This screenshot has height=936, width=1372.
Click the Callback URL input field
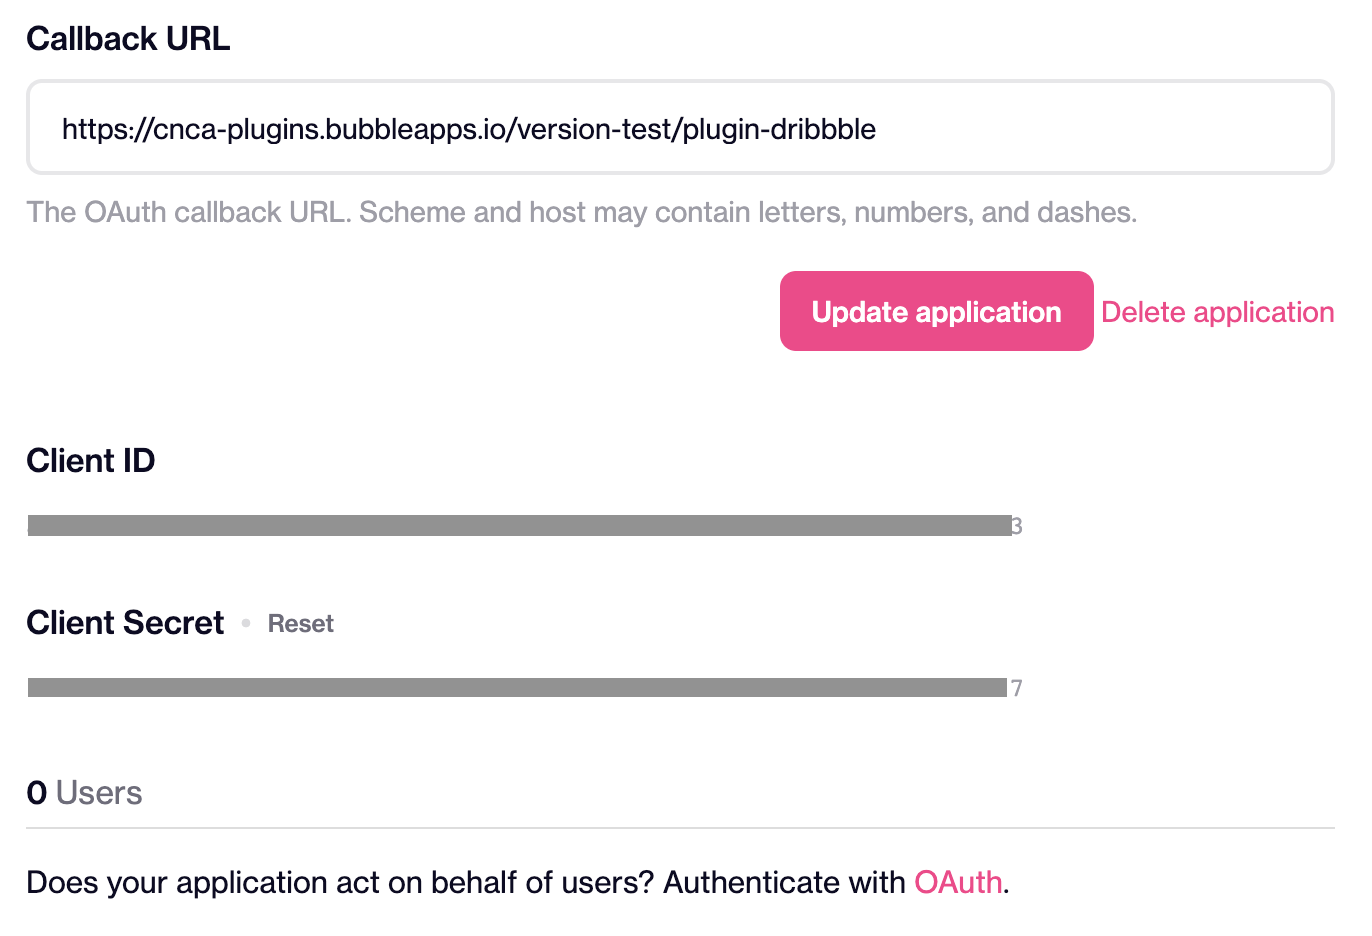(x=680, y=128)
